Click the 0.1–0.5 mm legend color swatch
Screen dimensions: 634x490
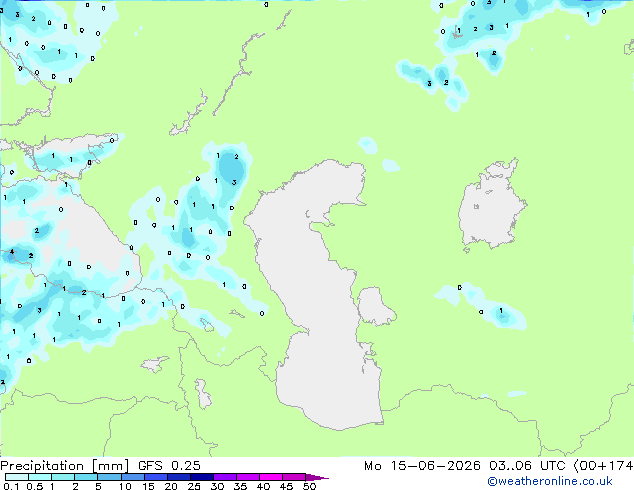click(x=17, y=477)
